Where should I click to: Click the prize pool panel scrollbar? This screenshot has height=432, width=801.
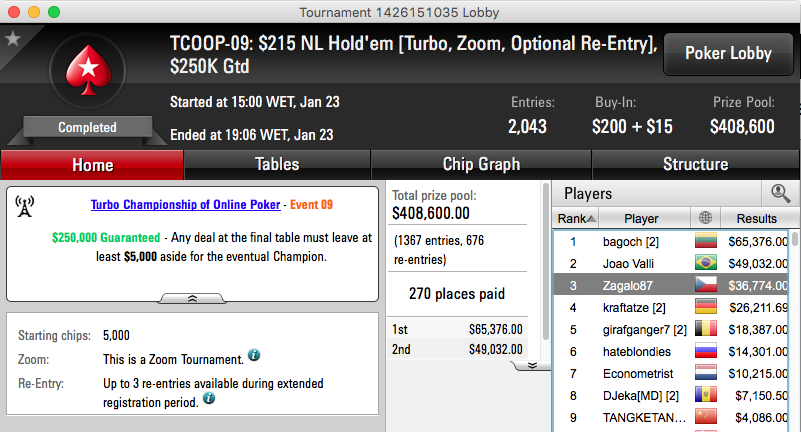(546, 263)
